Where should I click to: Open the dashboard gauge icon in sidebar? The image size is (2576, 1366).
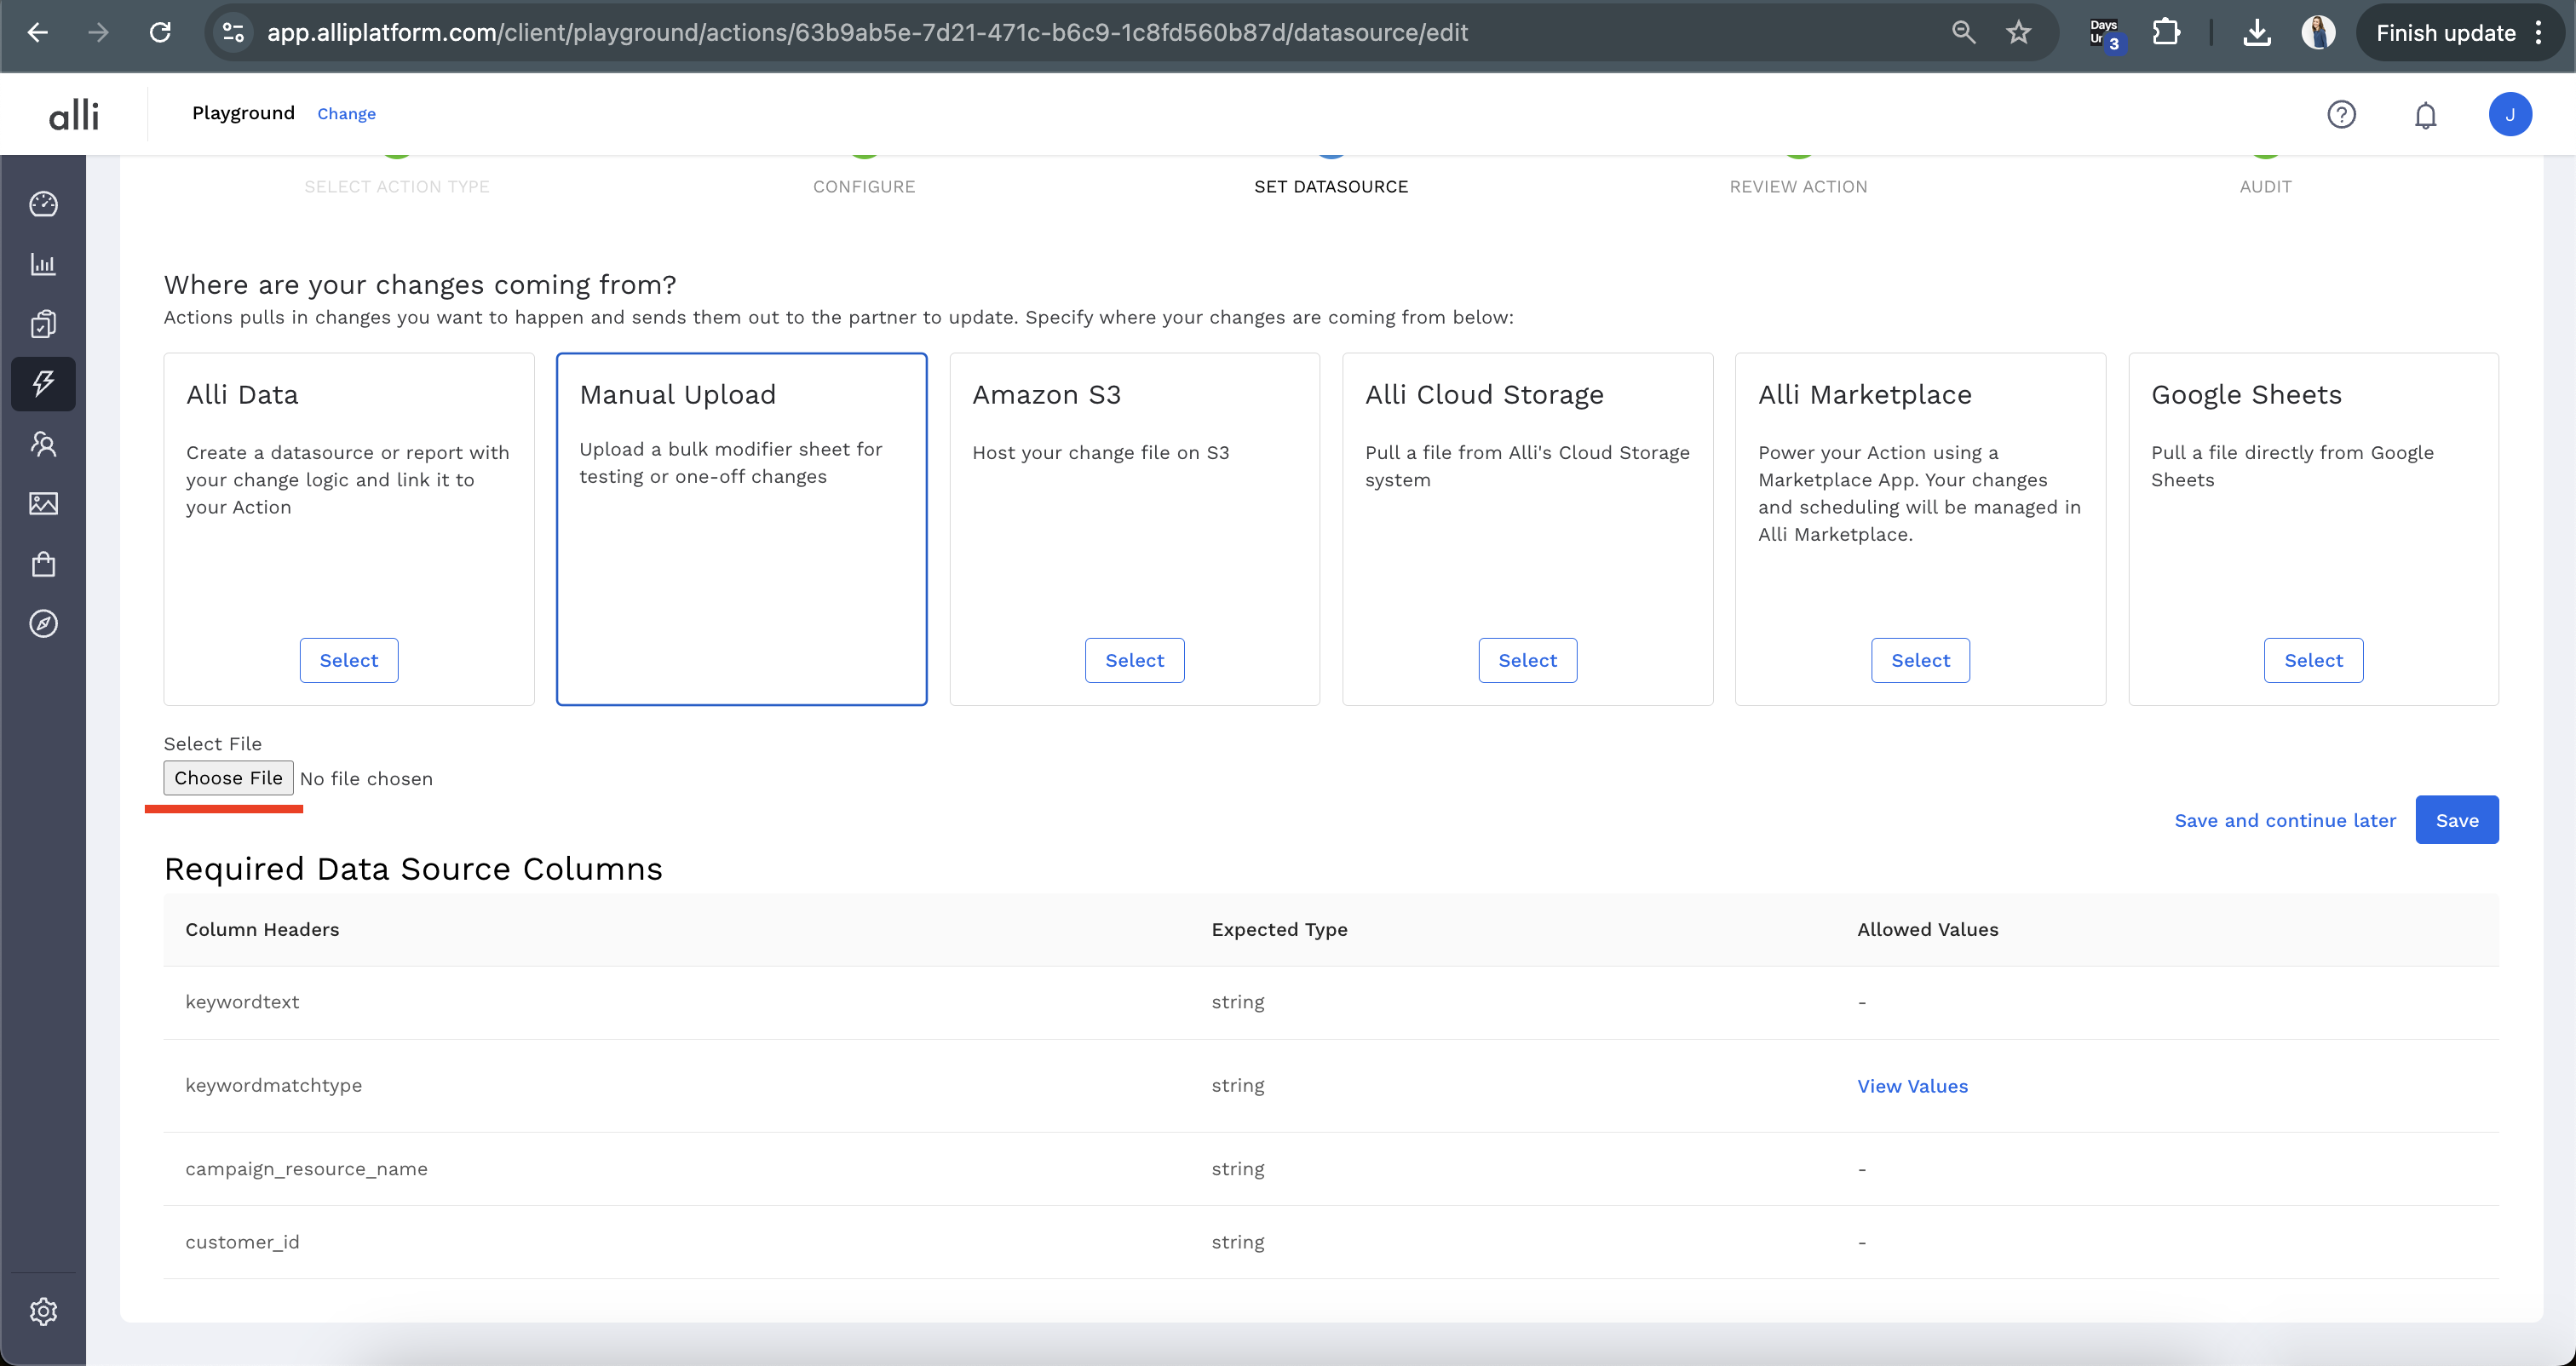pos(43,204)
